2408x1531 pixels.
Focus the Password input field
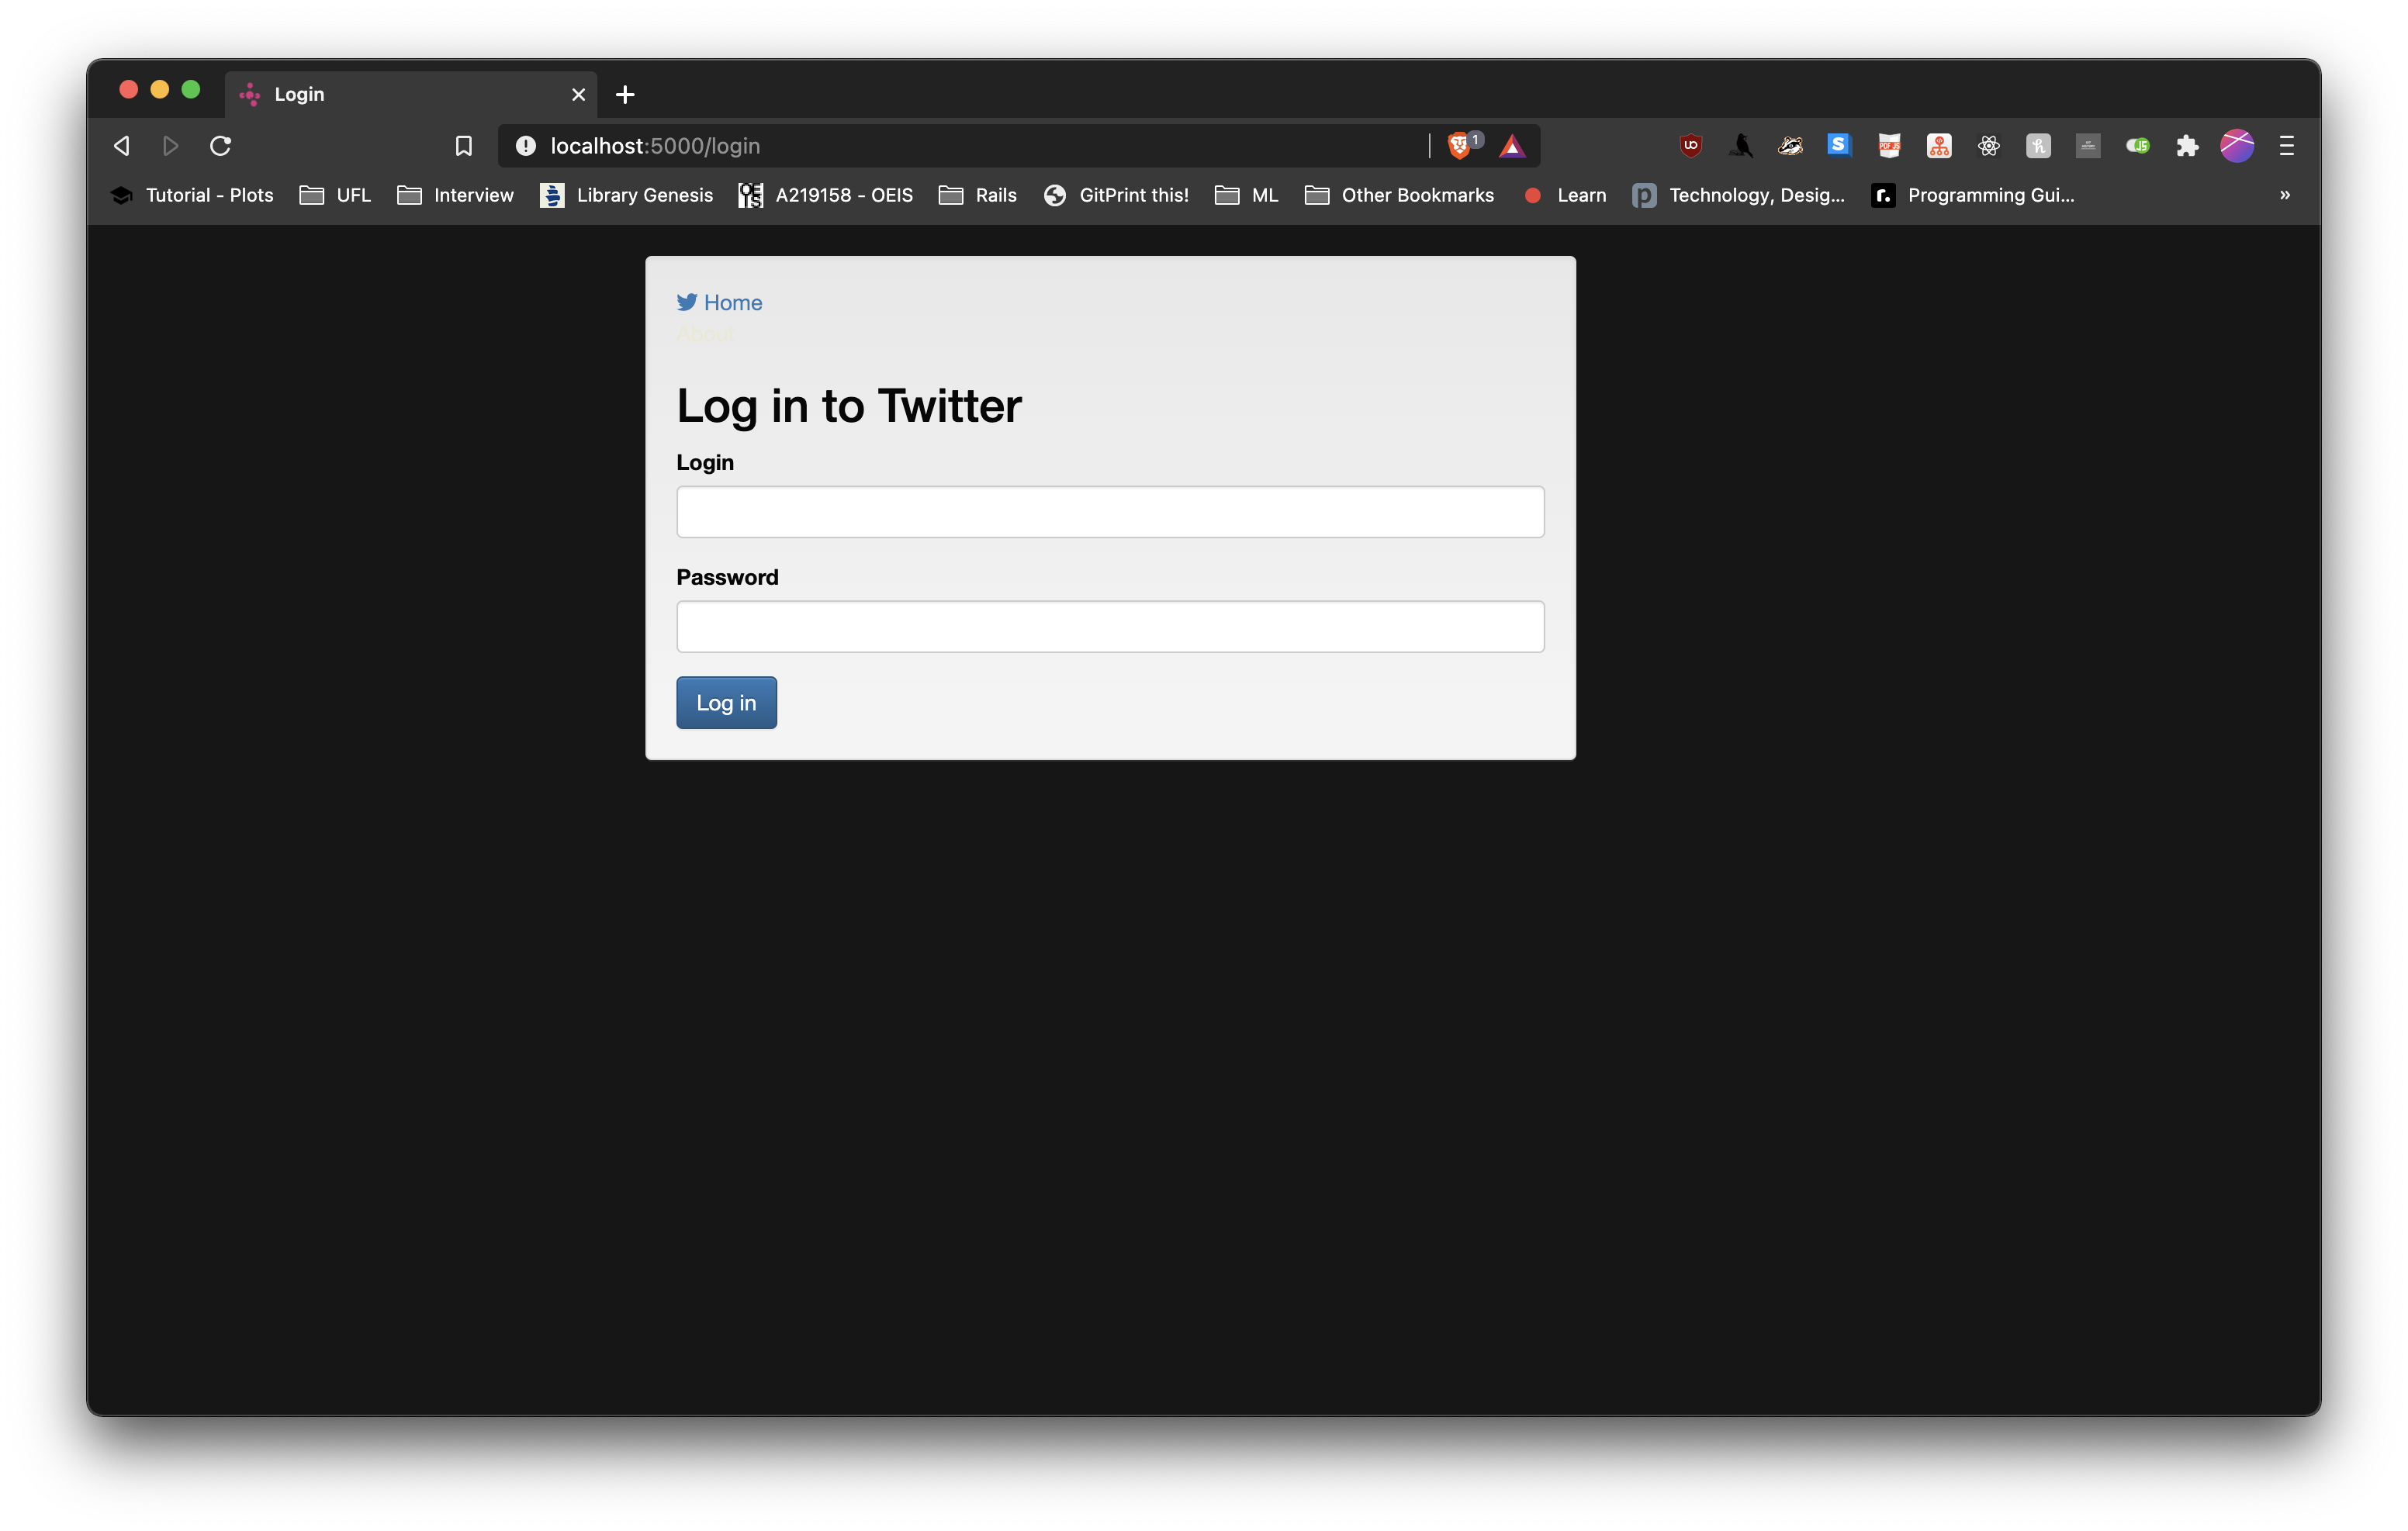click(1110, 626)
